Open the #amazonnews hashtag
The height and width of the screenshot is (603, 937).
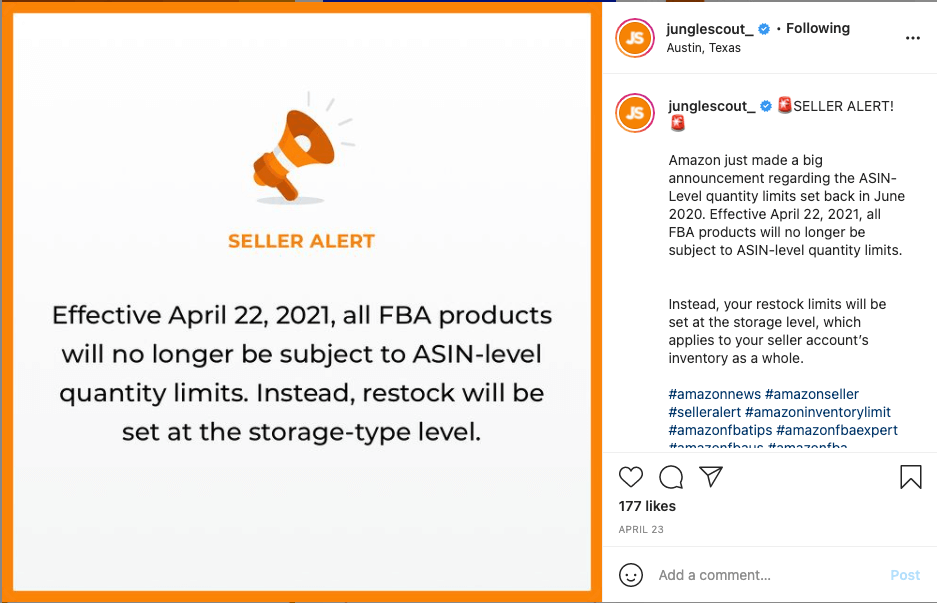(x=714, y=394)
